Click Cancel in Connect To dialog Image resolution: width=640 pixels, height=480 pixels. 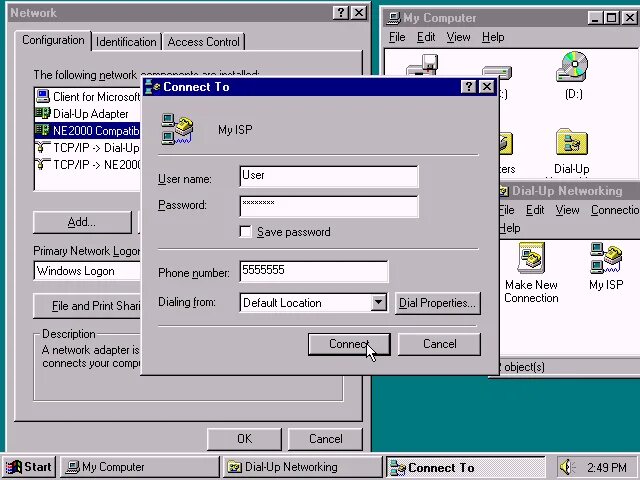(439, 344)
